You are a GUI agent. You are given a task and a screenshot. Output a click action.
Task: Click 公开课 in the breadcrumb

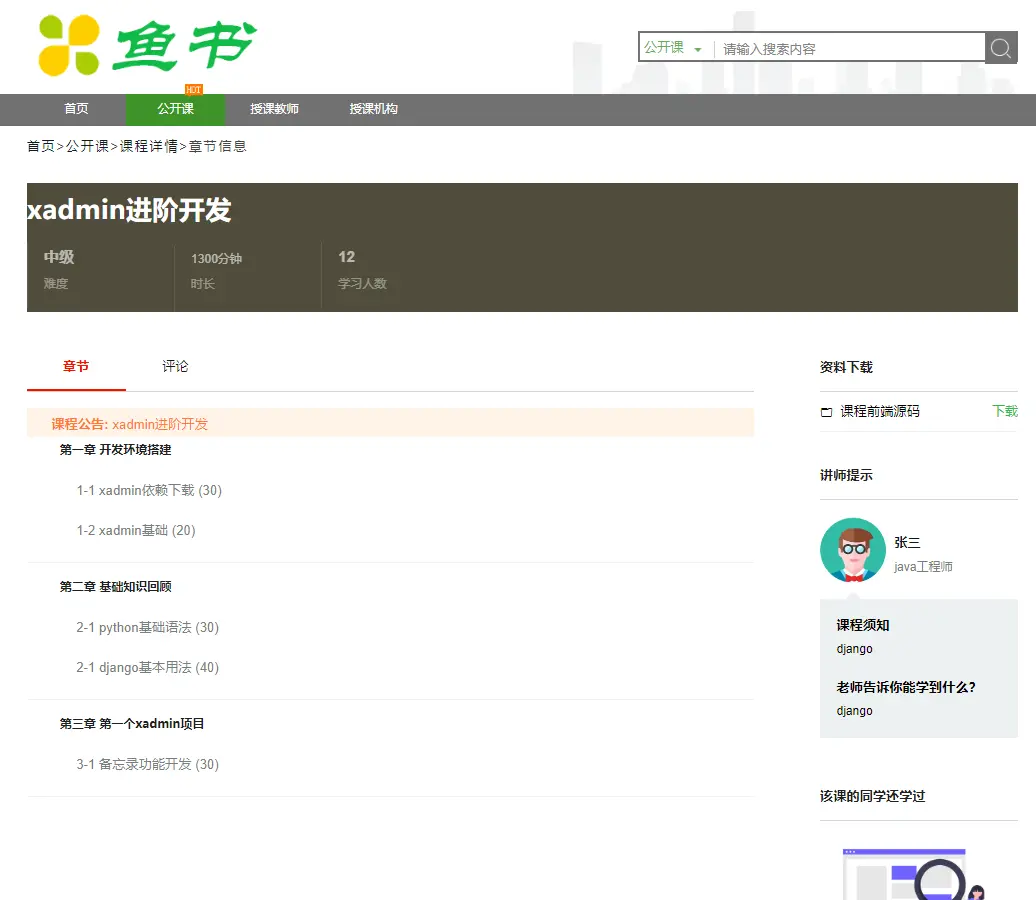coord(87,146)
